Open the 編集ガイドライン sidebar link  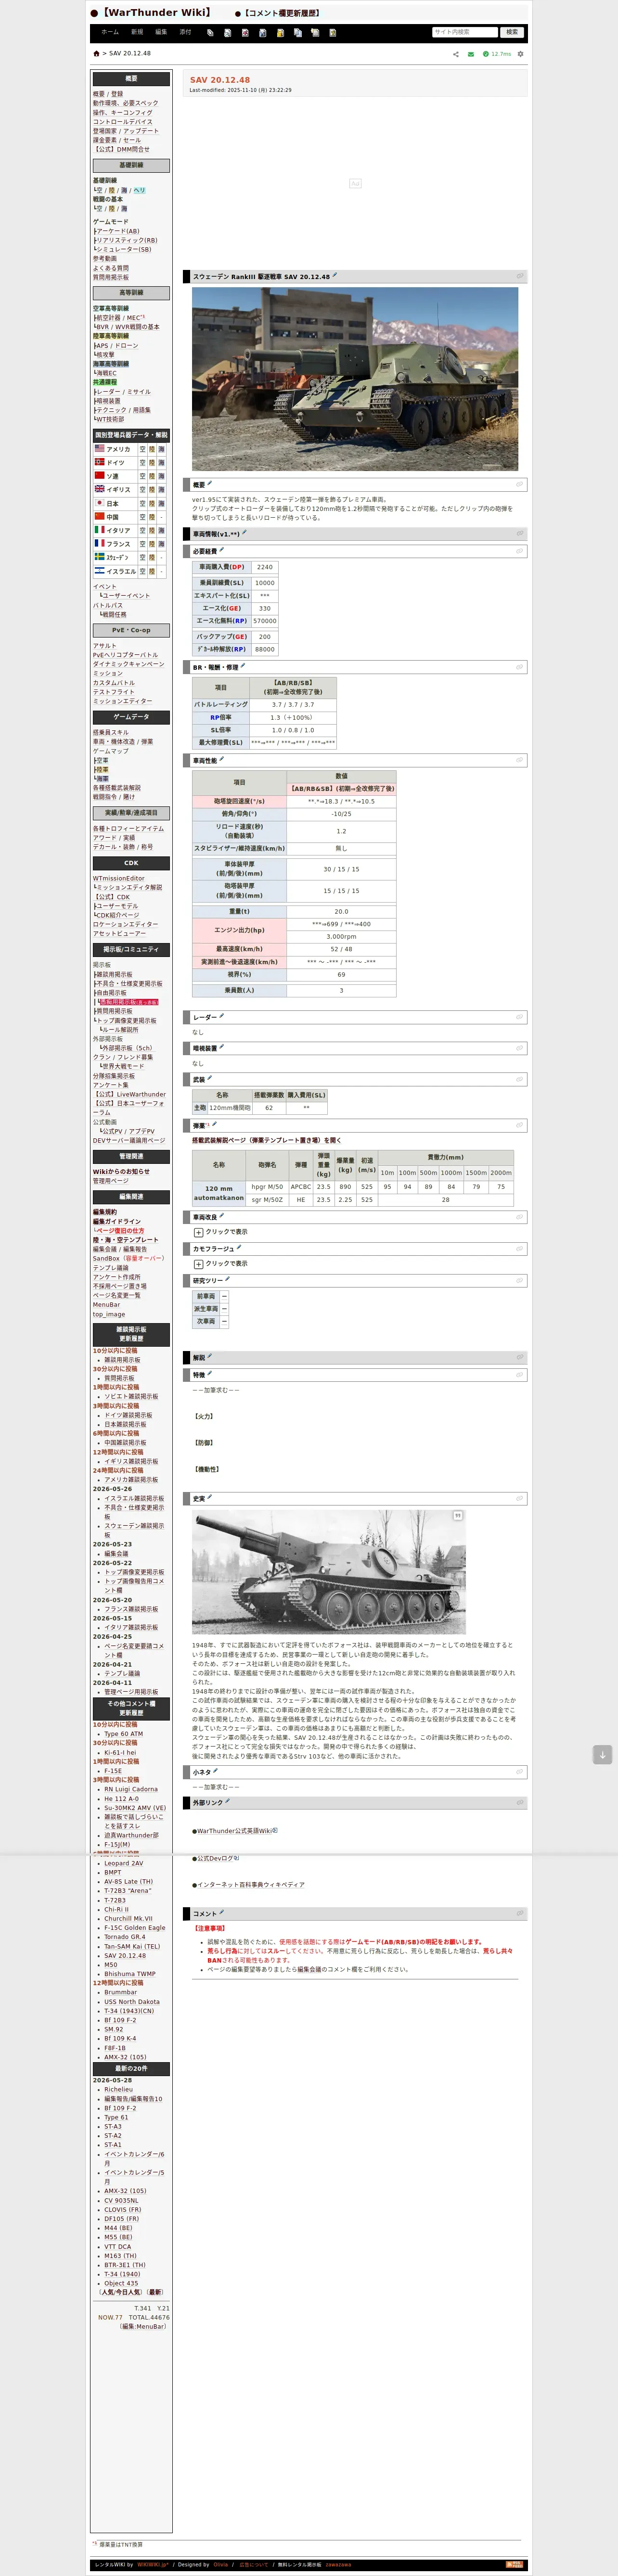117,1222
